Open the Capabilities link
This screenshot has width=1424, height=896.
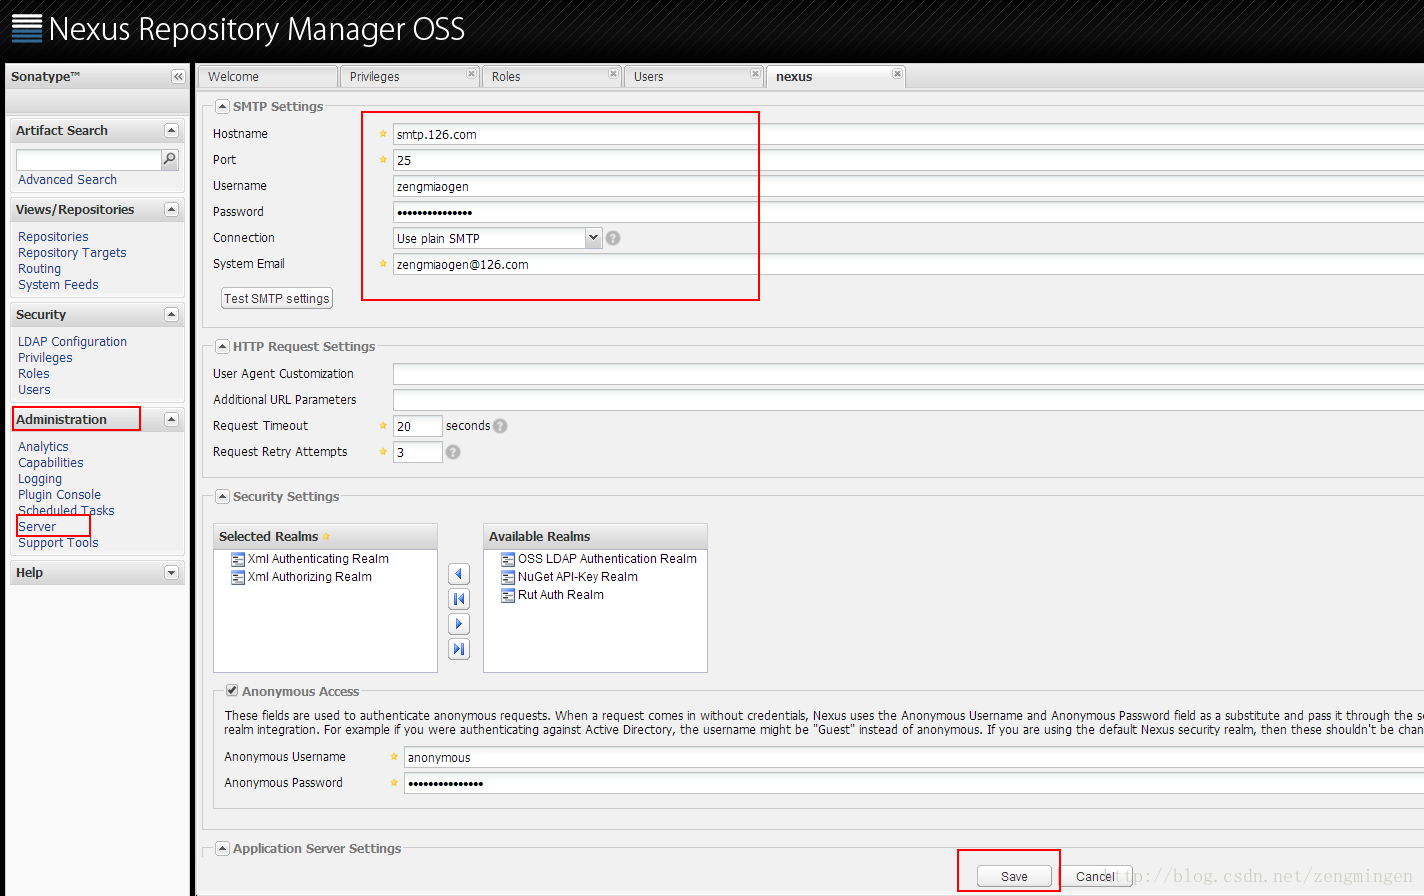tap(50, 463)
